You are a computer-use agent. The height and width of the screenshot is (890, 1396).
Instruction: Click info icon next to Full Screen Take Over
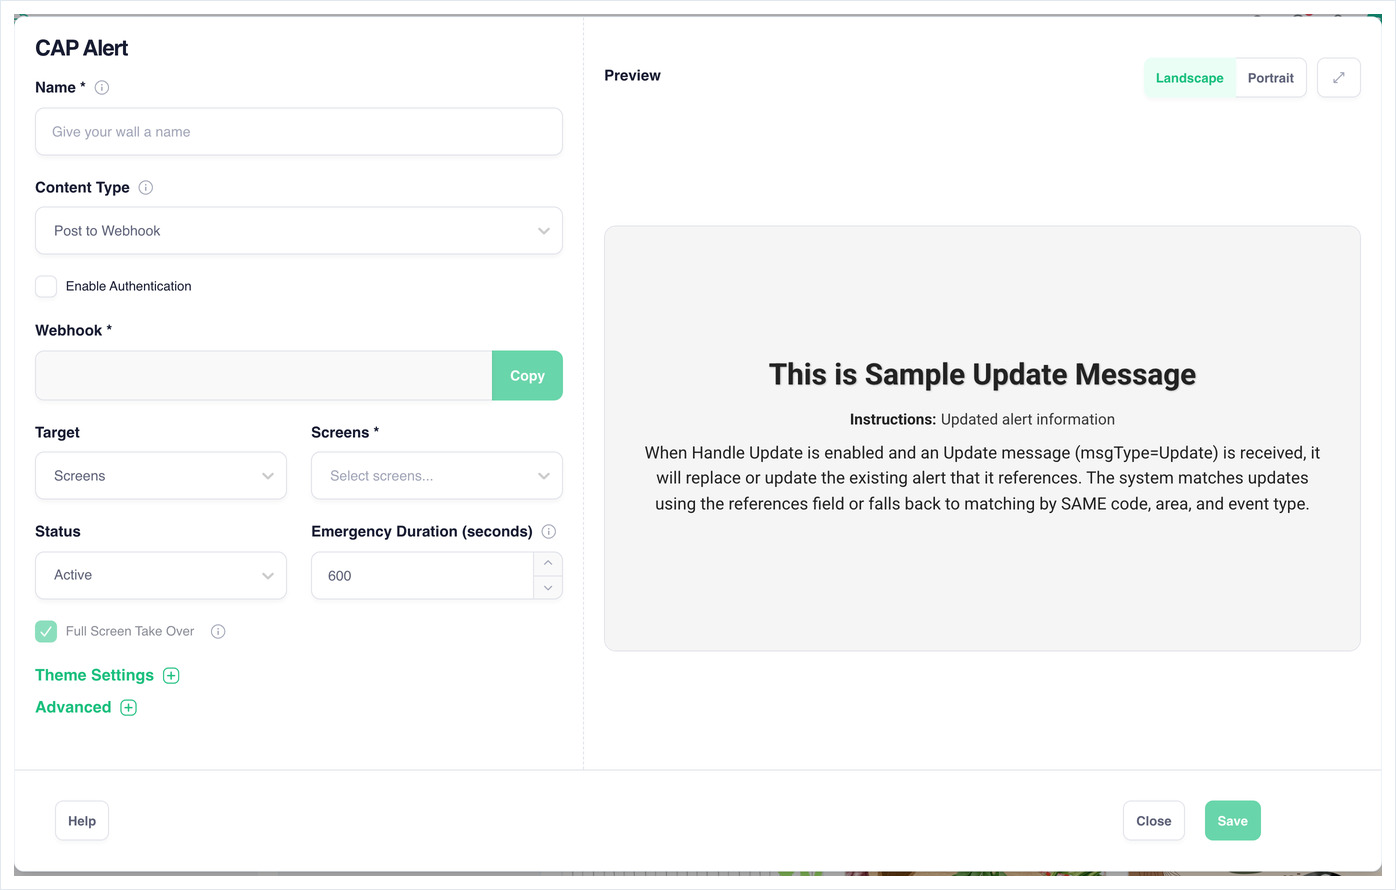click(x=218, y=631)
